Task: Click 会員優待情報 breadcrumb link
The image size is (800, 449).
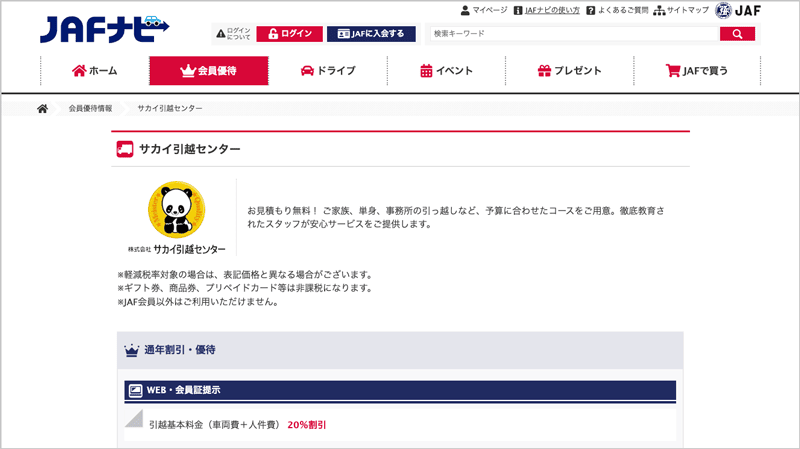Action: (90, 108)
